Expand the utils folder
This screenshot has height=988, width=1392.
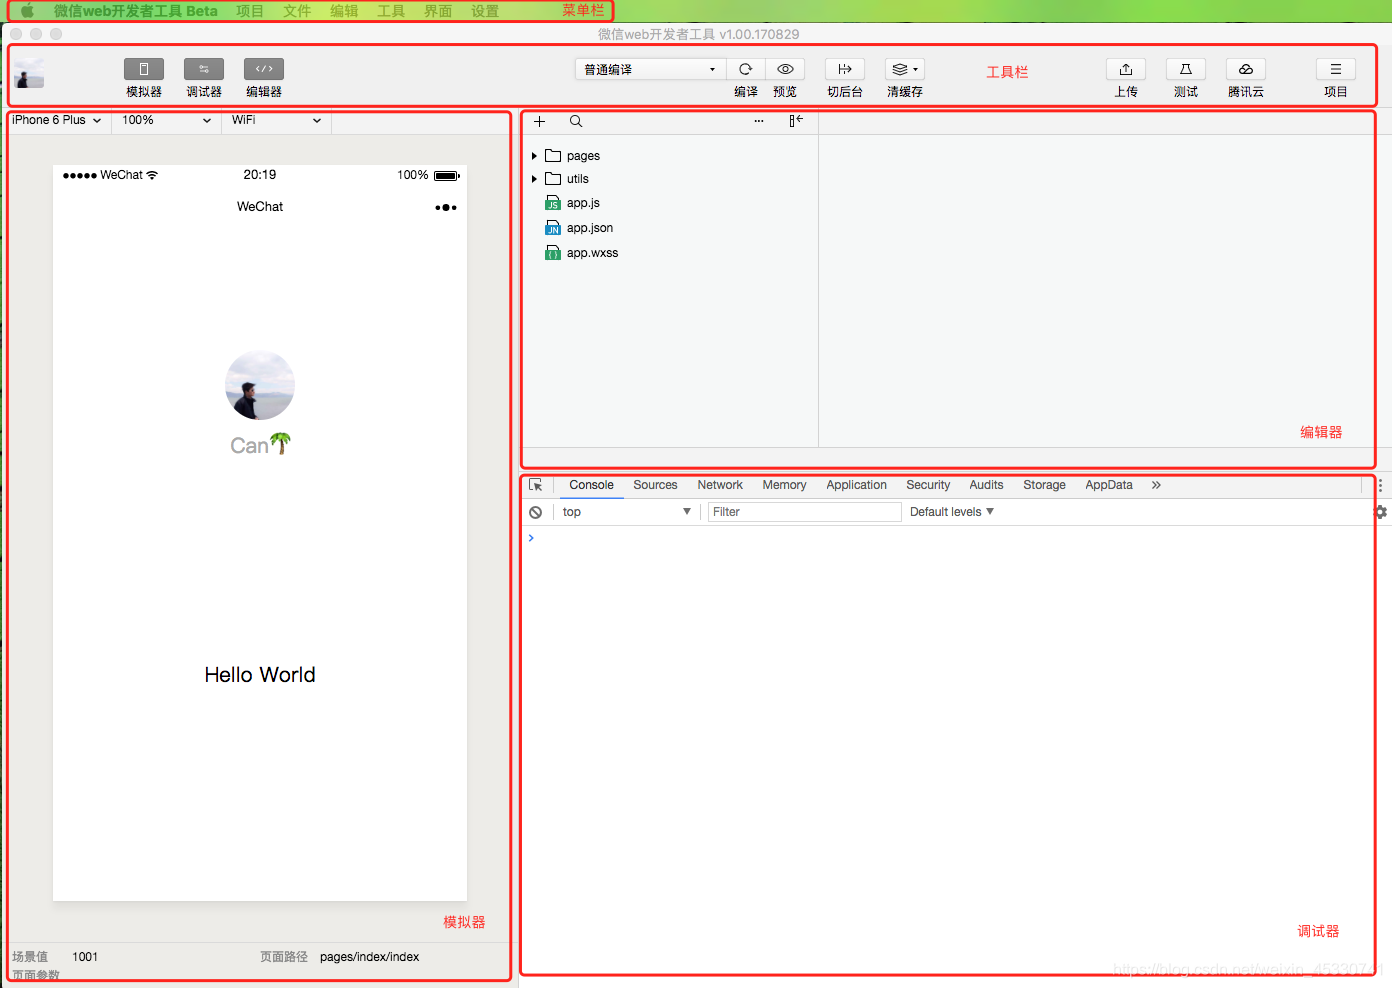(x=534, y=179)
